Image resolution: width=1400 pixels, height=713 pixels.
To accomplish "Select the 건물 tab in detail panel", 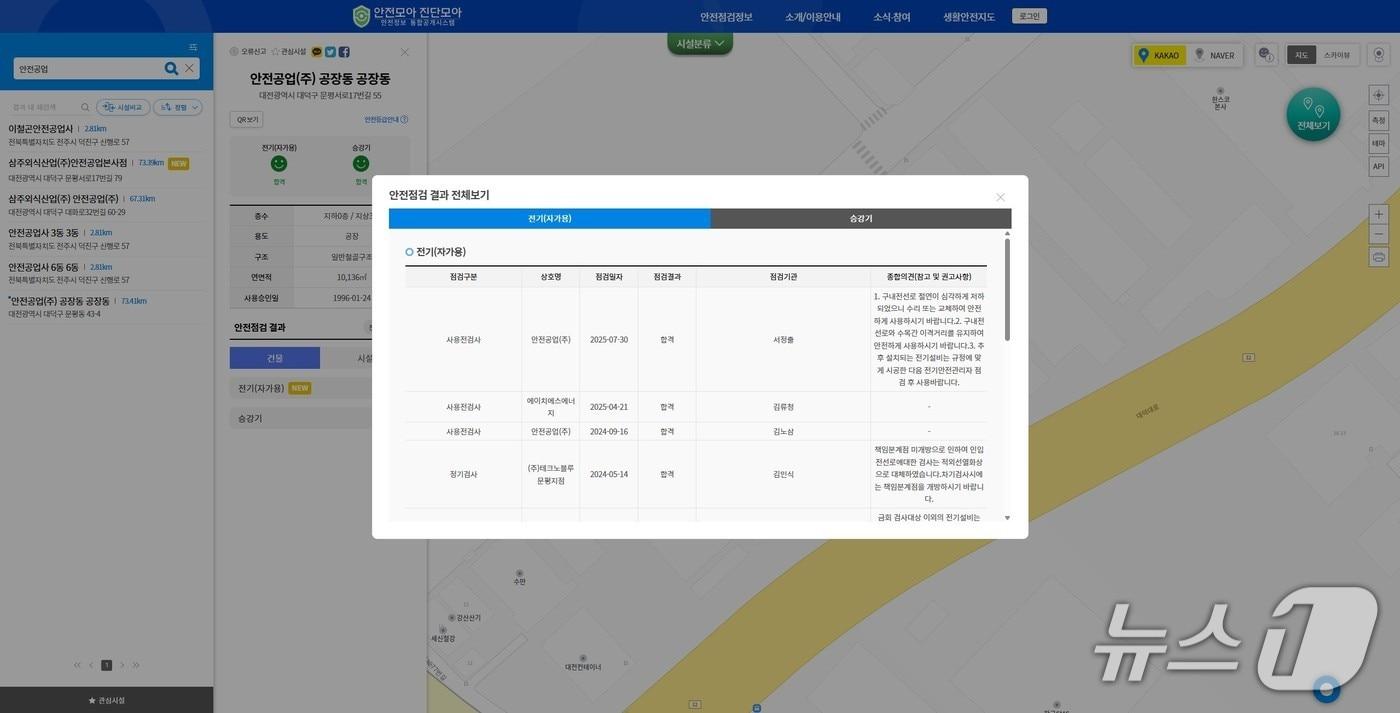I will 275,358.
